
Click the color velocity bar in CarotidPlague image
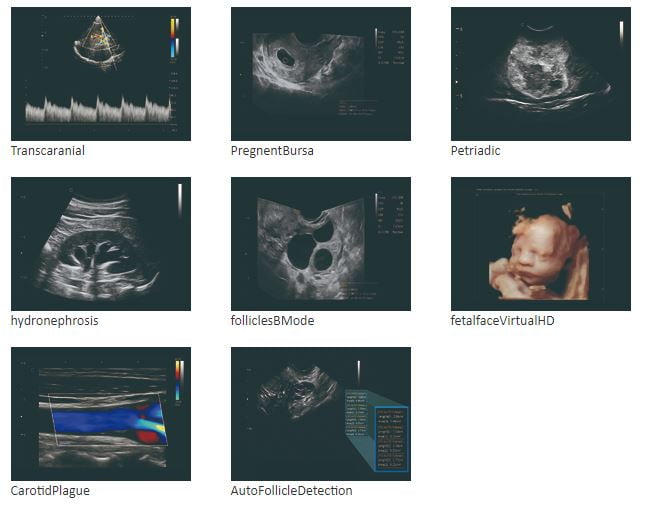[178, 380]
